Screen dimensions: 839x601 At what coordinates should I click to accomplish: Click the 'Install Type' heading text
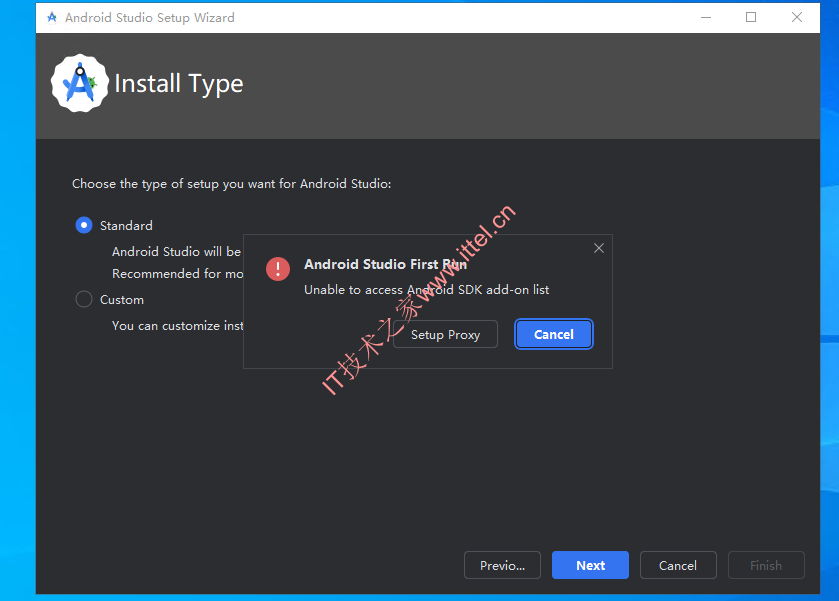coord(179,84)
